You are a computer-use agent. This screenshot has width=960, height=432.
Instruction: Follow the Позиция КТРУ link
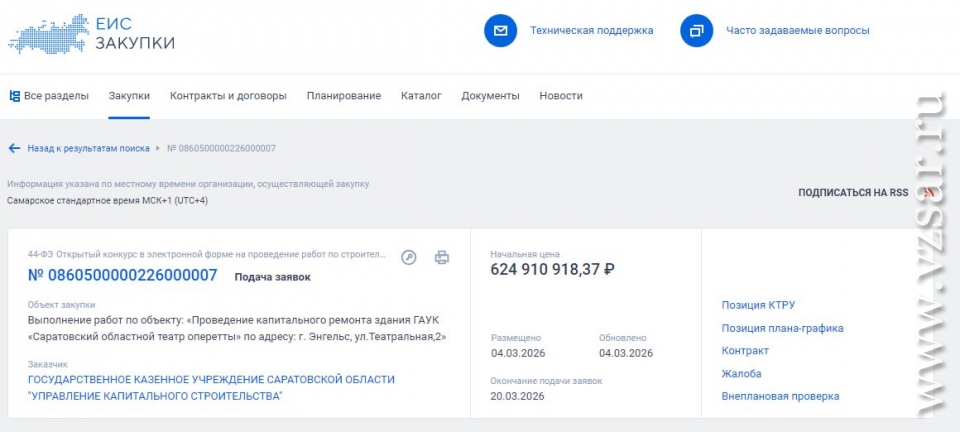758,305
